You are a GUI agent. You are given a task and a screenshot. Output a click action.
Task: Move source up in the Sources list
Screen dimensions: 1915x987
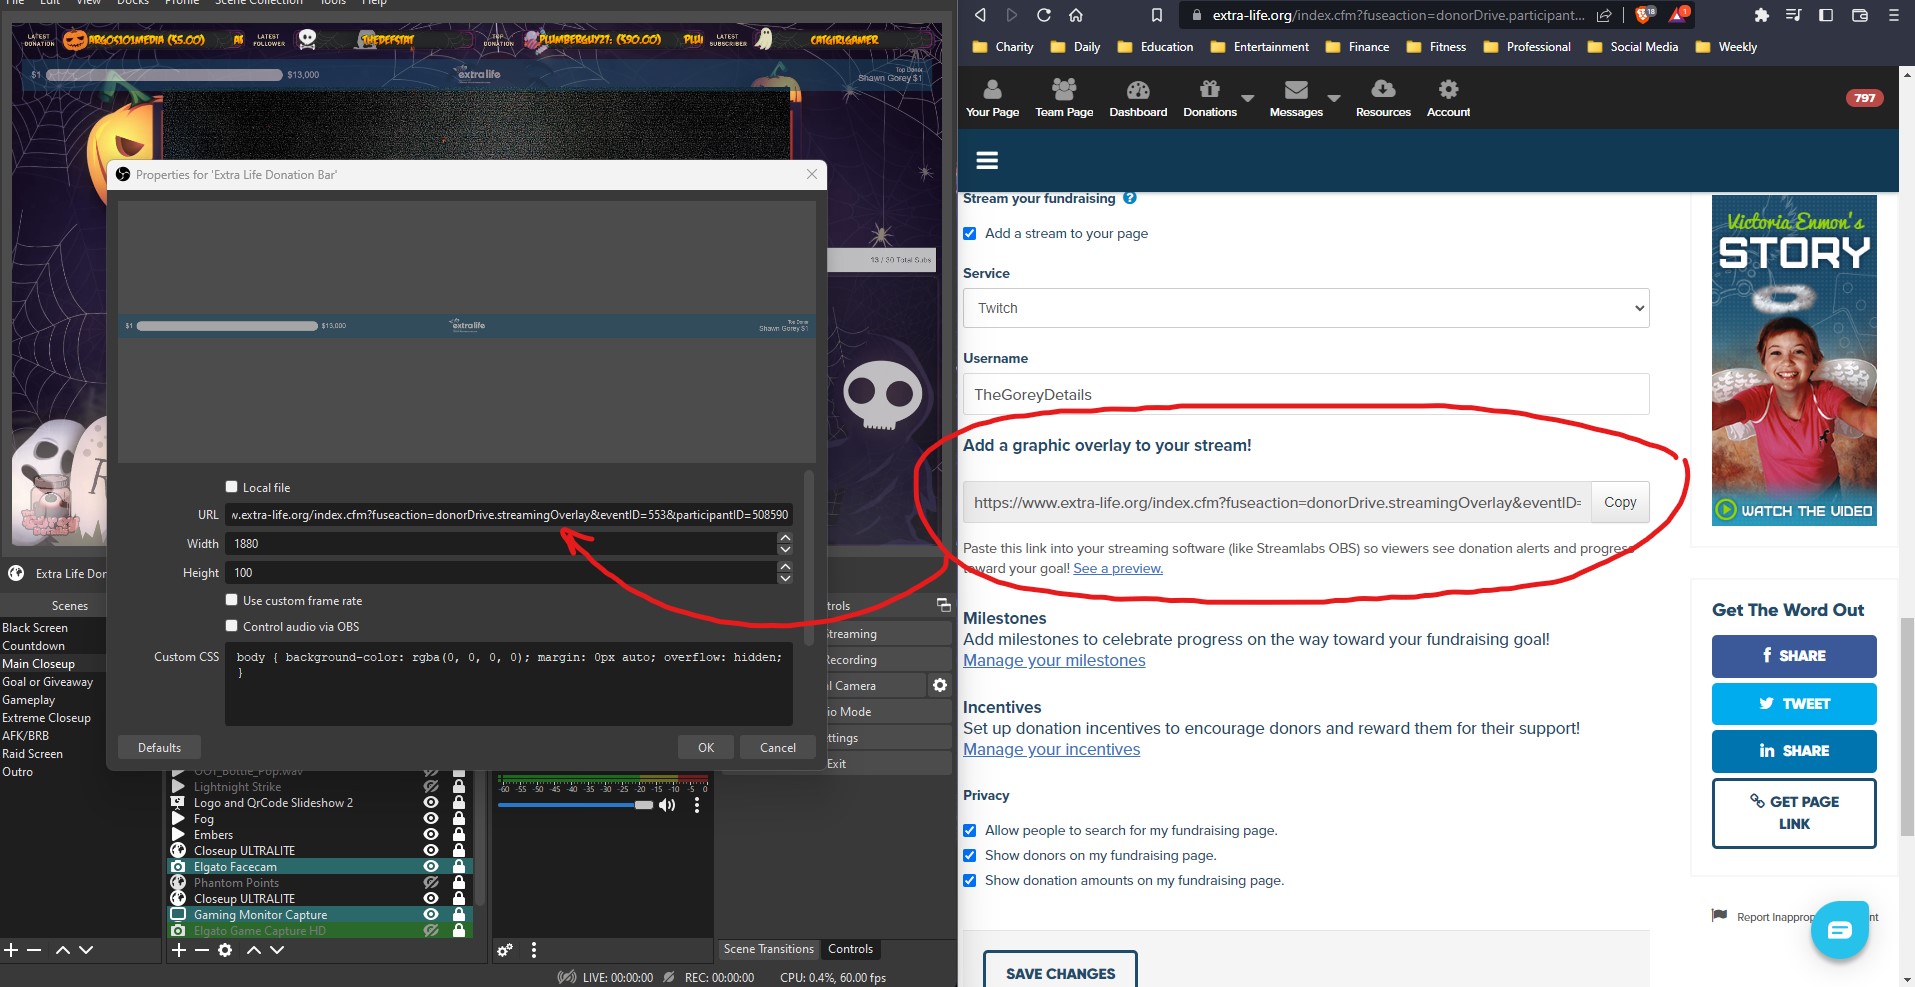tap(254, 950)
